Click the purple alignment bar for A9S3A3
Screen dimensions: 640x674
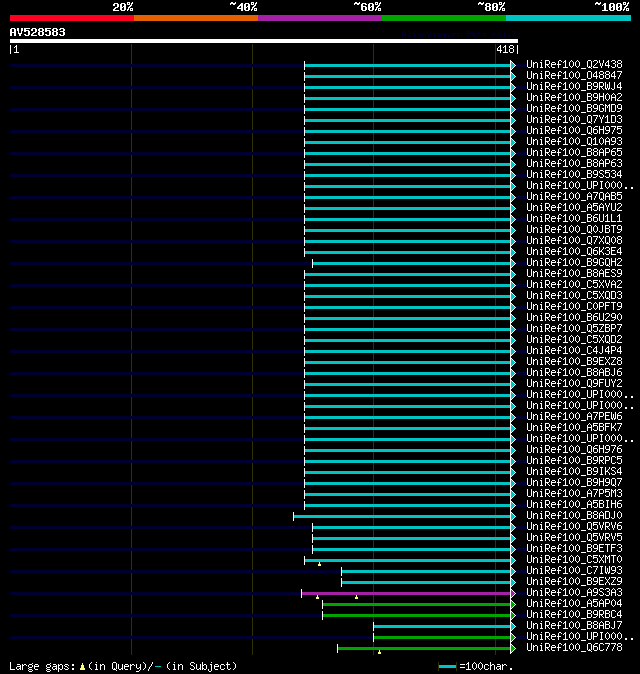click(x=406, y=594)
